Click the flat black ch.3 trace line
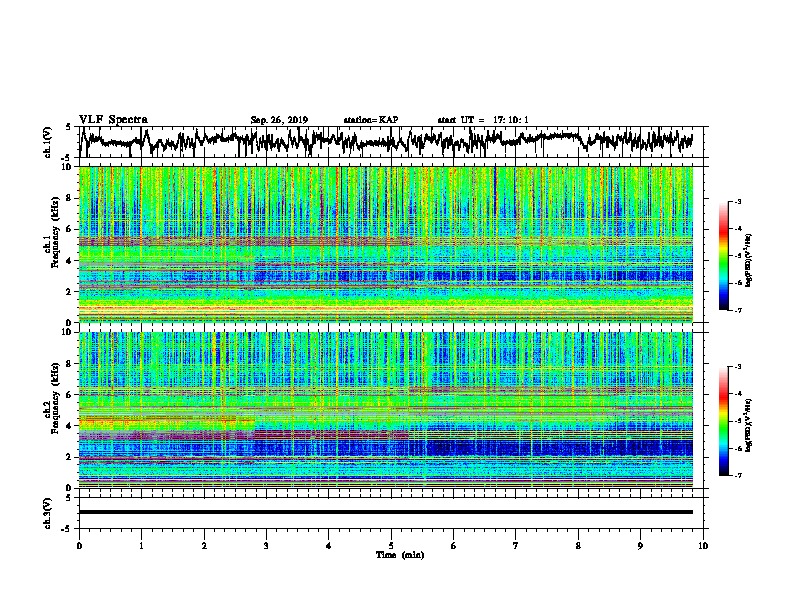The image size is (792, 612). [x=386, y=512]
